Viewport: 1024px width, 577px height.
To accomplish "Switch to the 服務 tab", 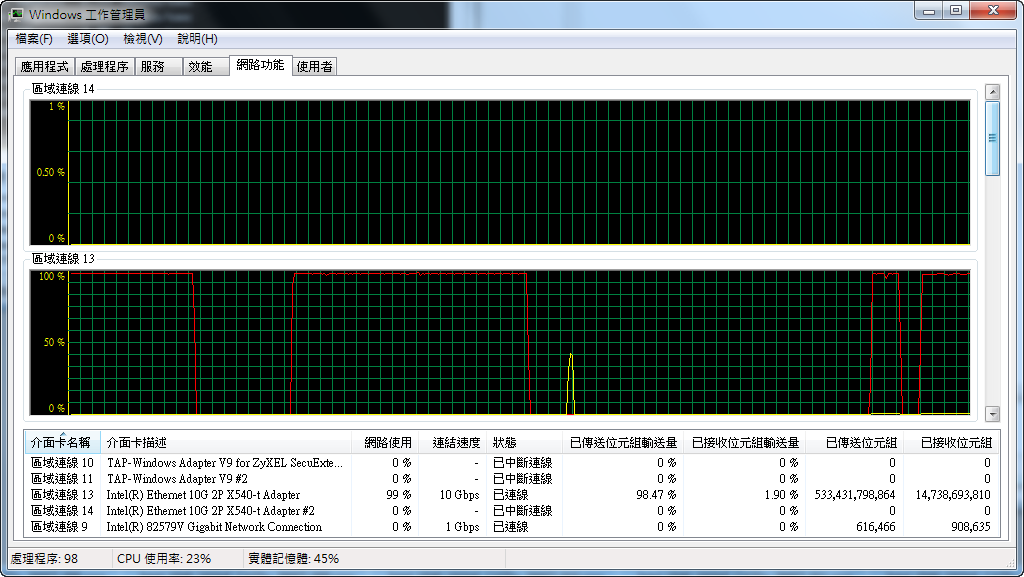I will pyautogui.click(x=158, y=67).
